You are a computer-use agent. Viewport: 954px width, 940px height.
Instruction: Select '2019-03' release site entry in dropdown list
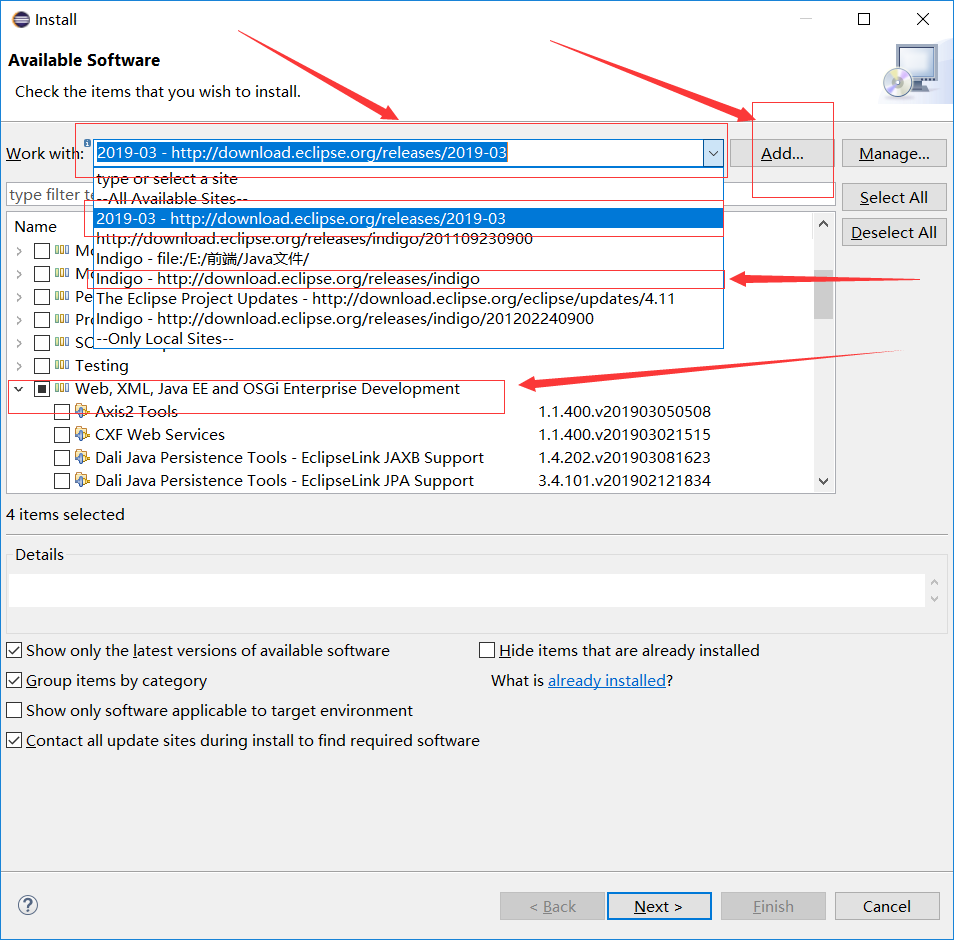(x=408, y=218)
